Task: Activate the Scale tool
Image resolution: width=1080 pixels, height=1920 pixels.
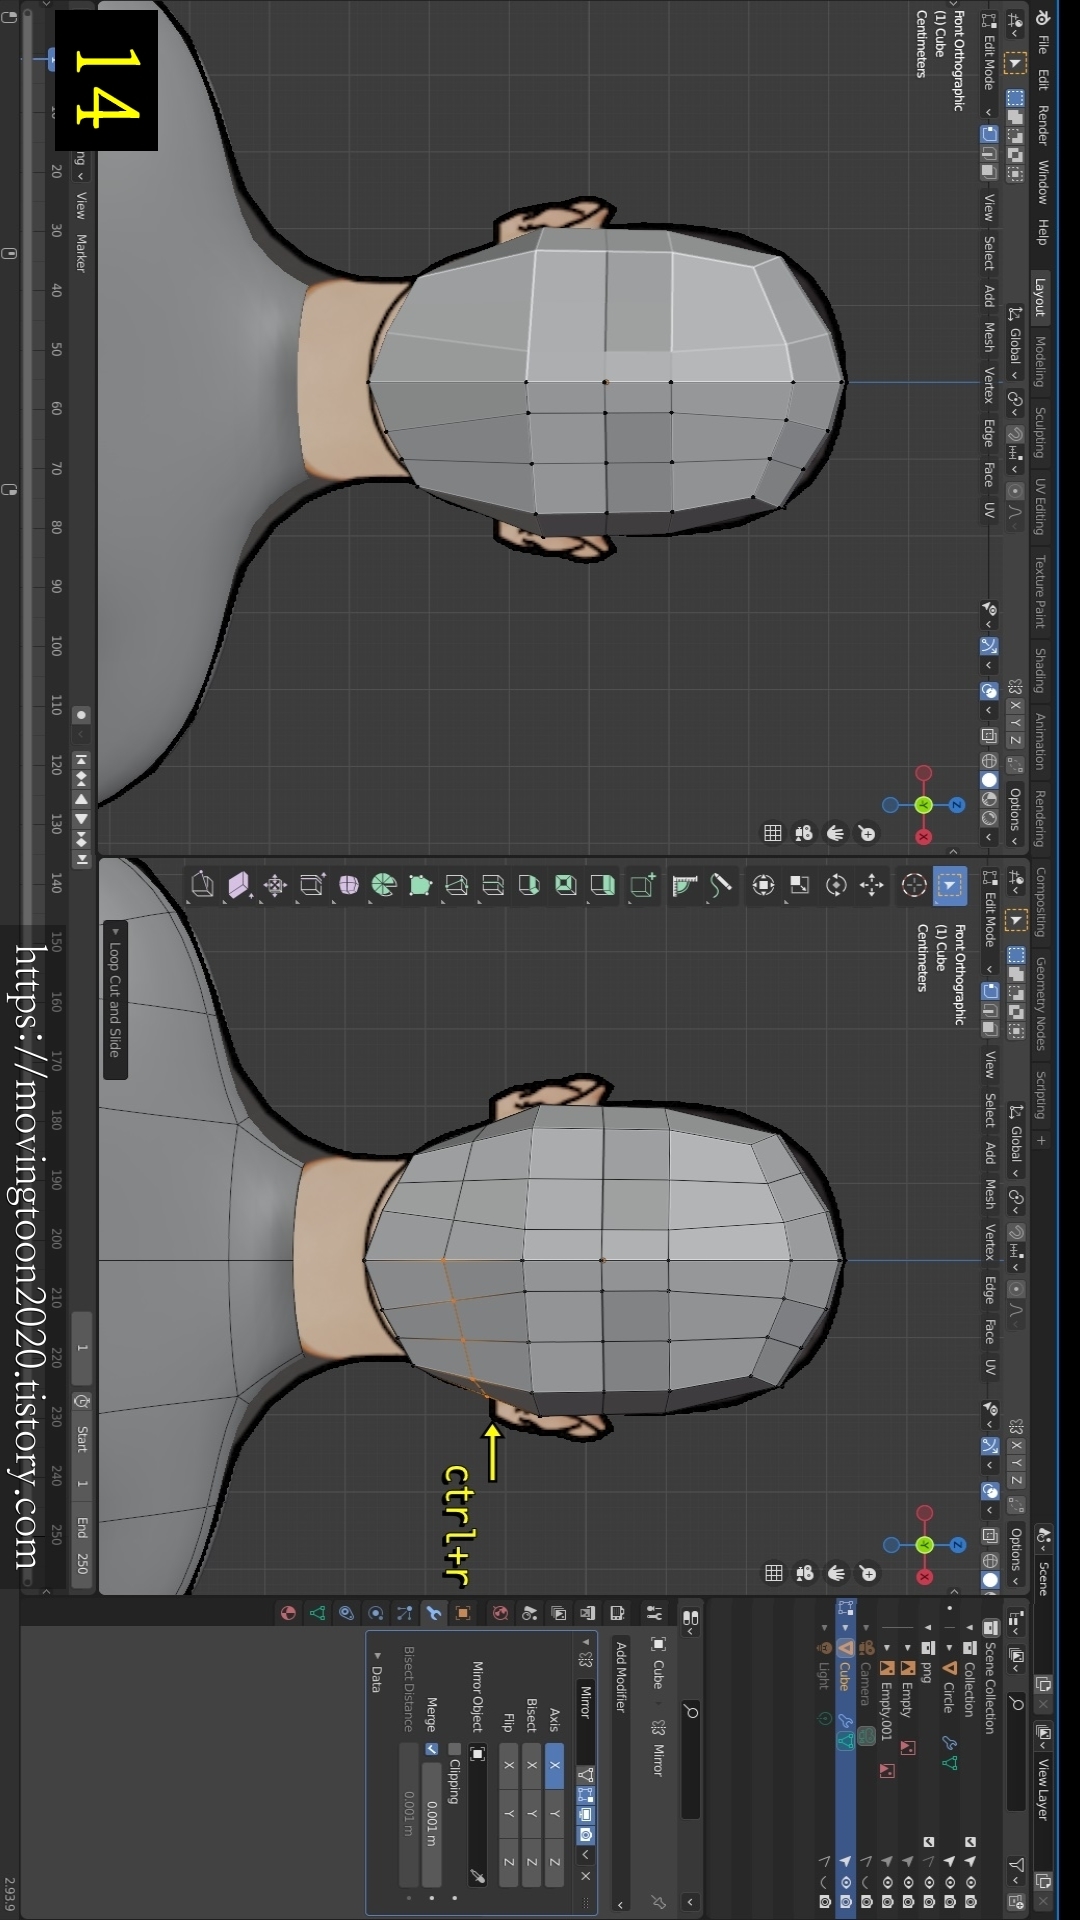Action: pos(800,885)
